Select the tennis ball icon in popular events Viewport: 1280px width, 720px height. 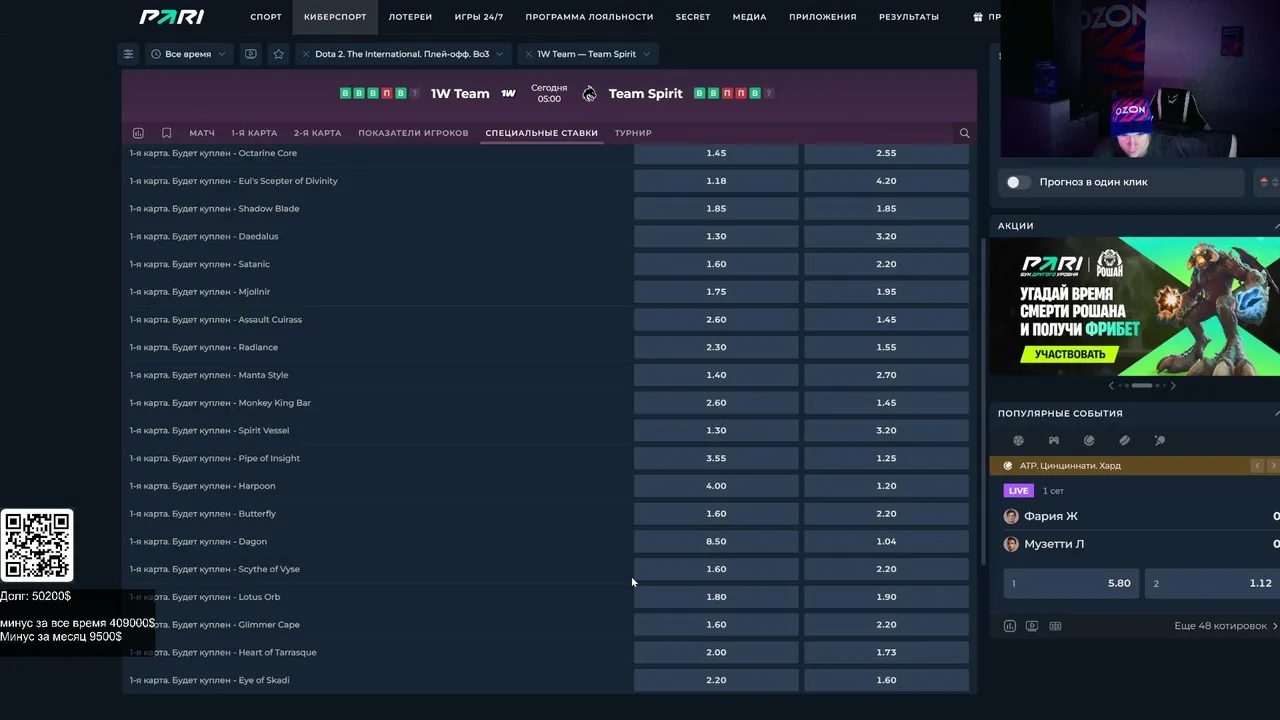tap(1089, 440)
